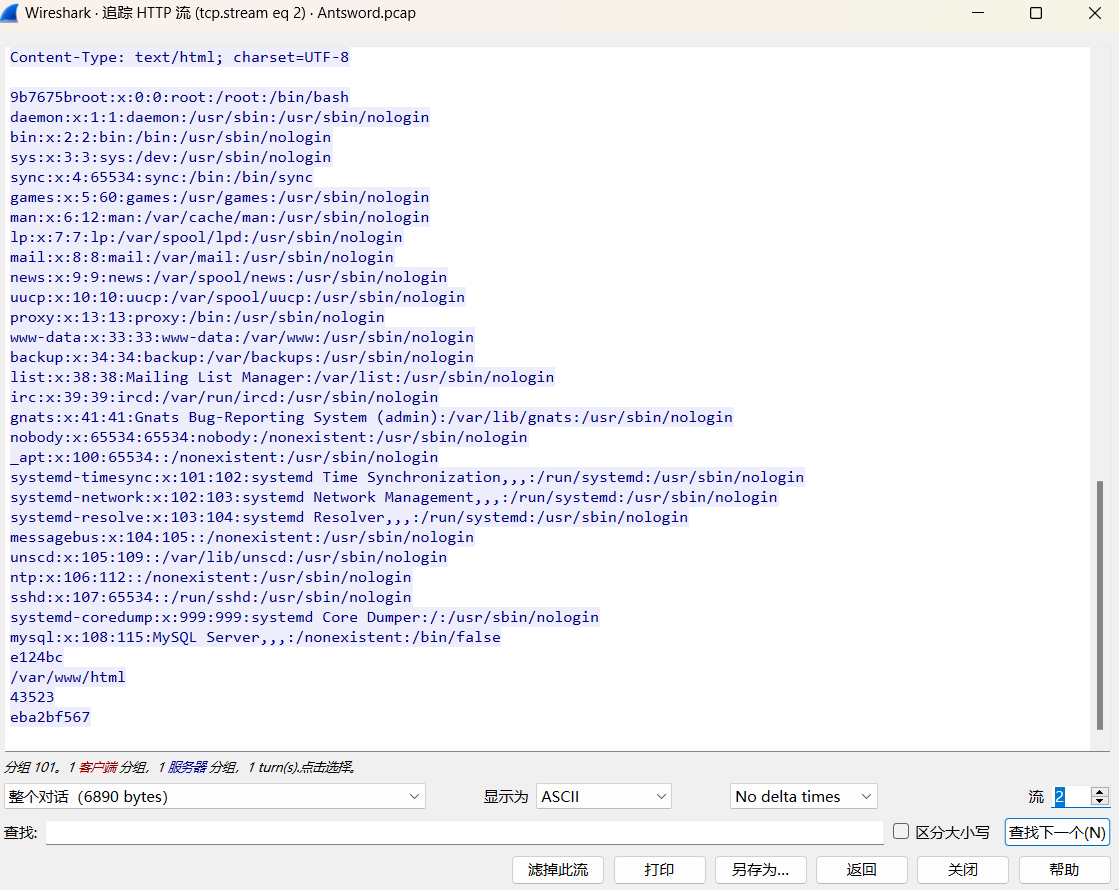The image size is (1119, 890).
Task: Decrease the stream number with down arrow
Action: click(x=1100, y=801)
